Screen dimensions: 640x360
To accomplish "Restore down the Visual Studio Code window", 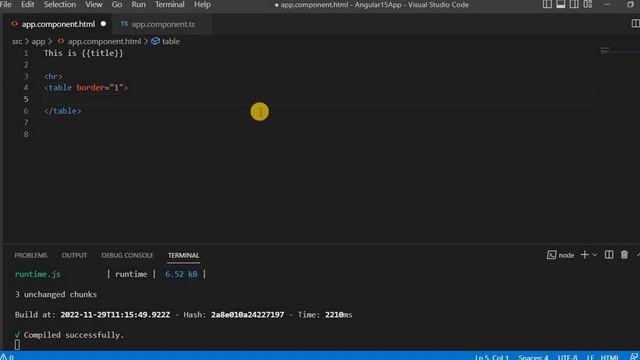I will pyautogui.click(x=630, y=4).
